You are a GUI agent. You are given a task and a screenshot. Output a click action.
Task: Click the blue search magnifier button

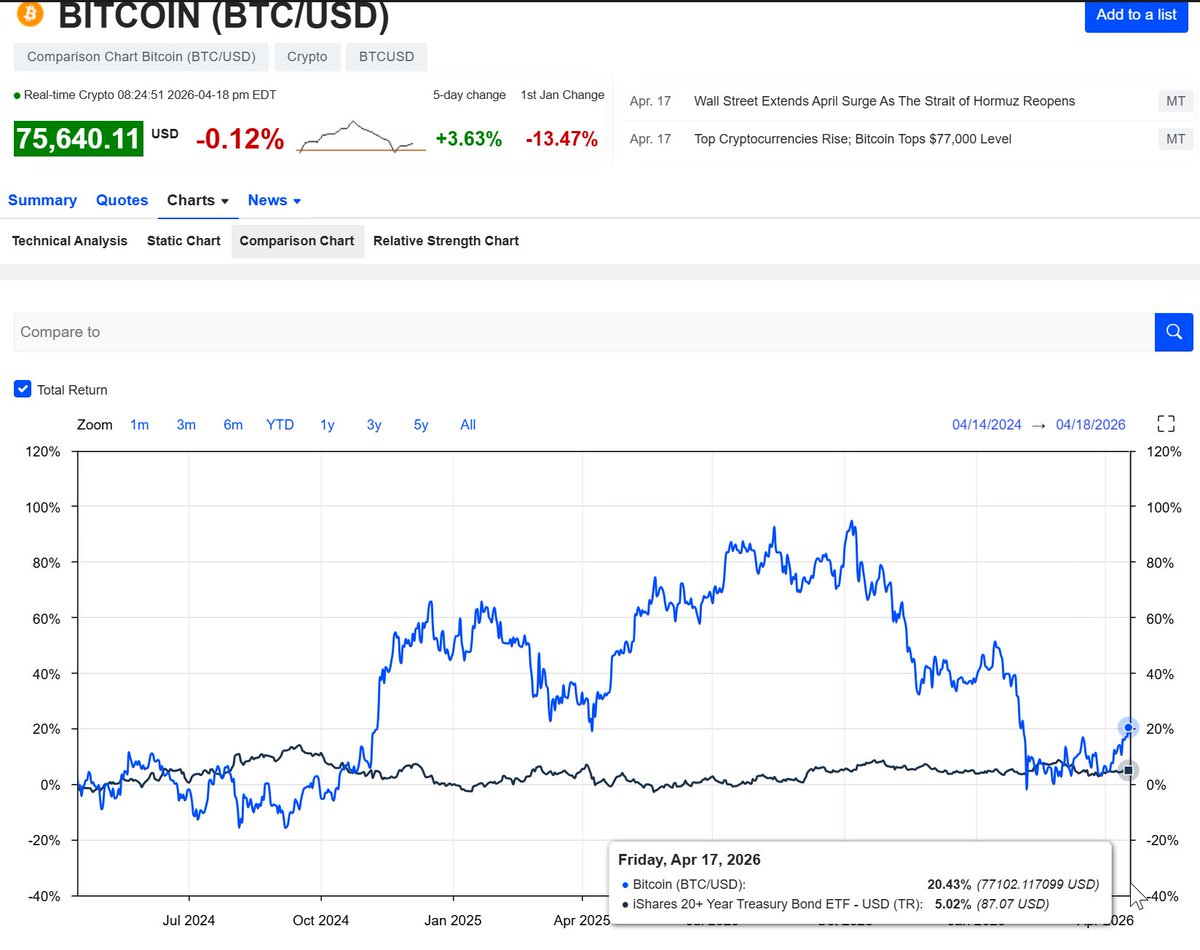pos(1174,332)
